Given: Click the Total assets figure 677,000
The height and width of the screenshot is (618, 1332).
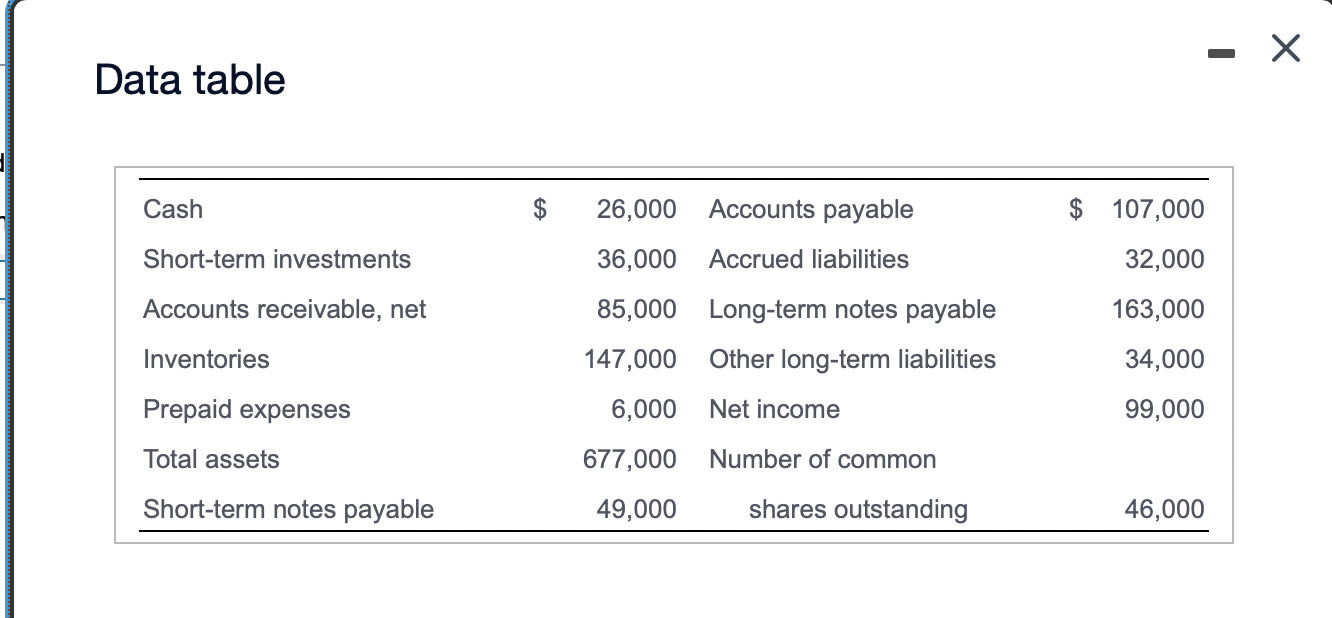Looking at the screenshot, I should click(628, 459).
